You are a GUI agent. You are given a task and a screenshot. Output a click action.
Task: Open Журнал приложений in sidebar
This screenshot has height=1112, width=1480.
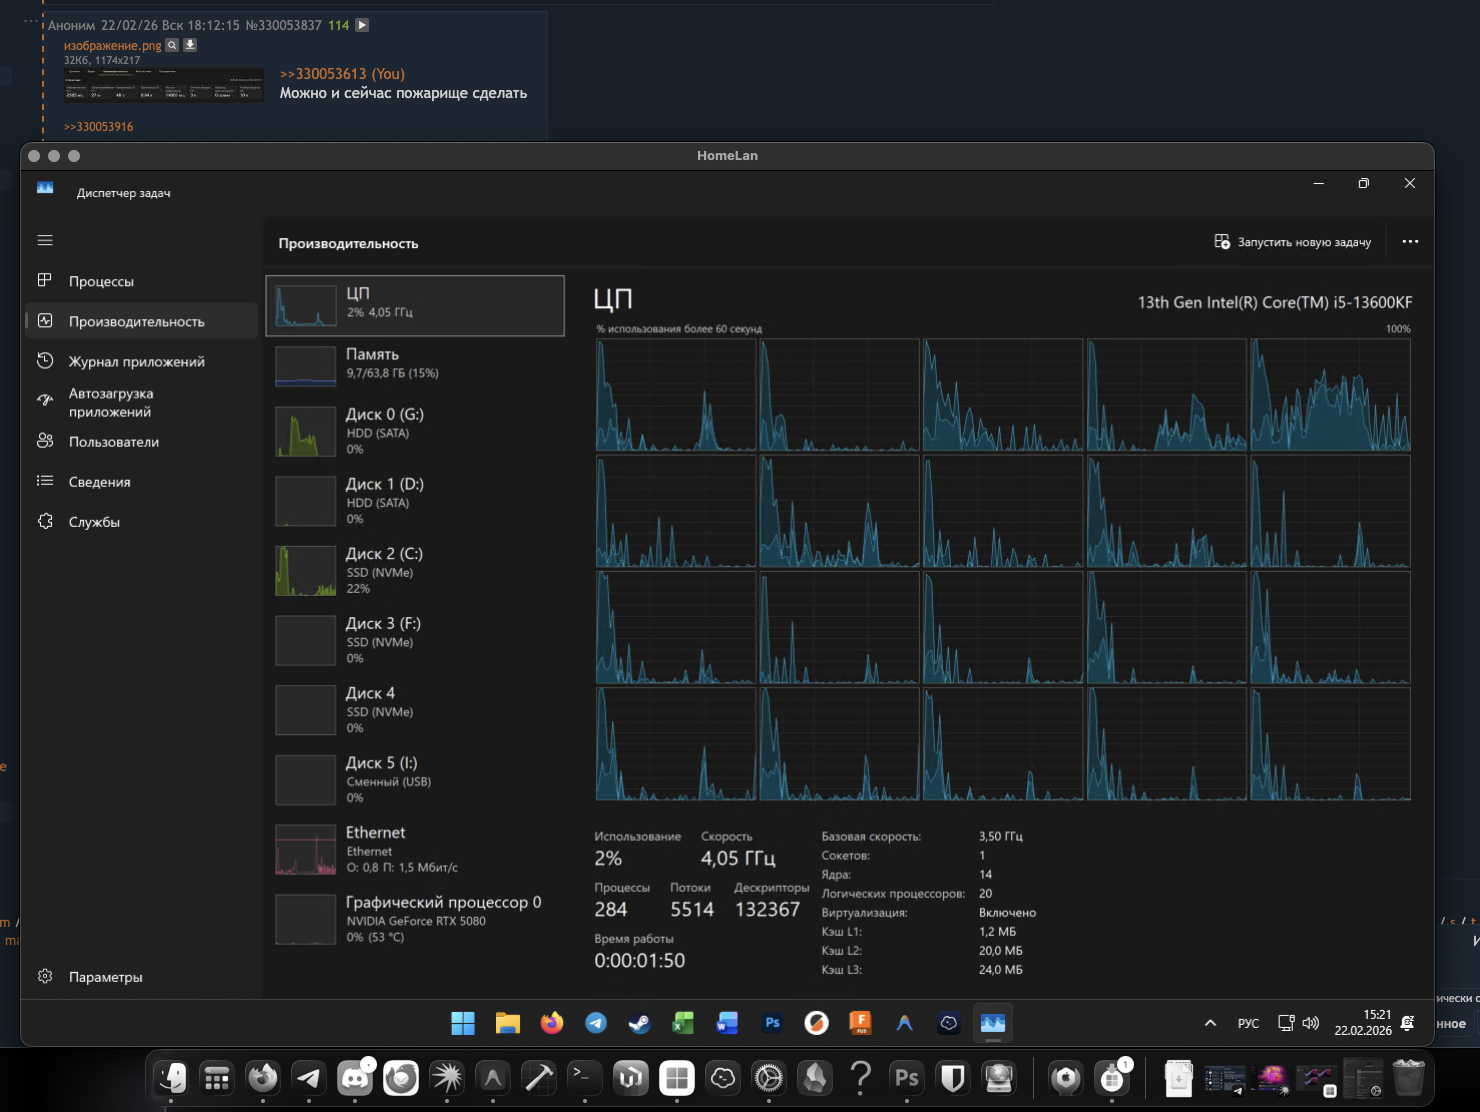pyautogui.click(x=136, y=362)
